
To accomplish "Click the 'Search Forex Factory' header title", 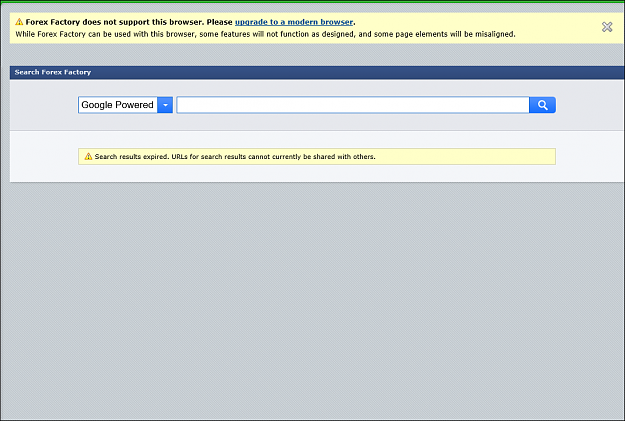I will [x=53, y=72].
